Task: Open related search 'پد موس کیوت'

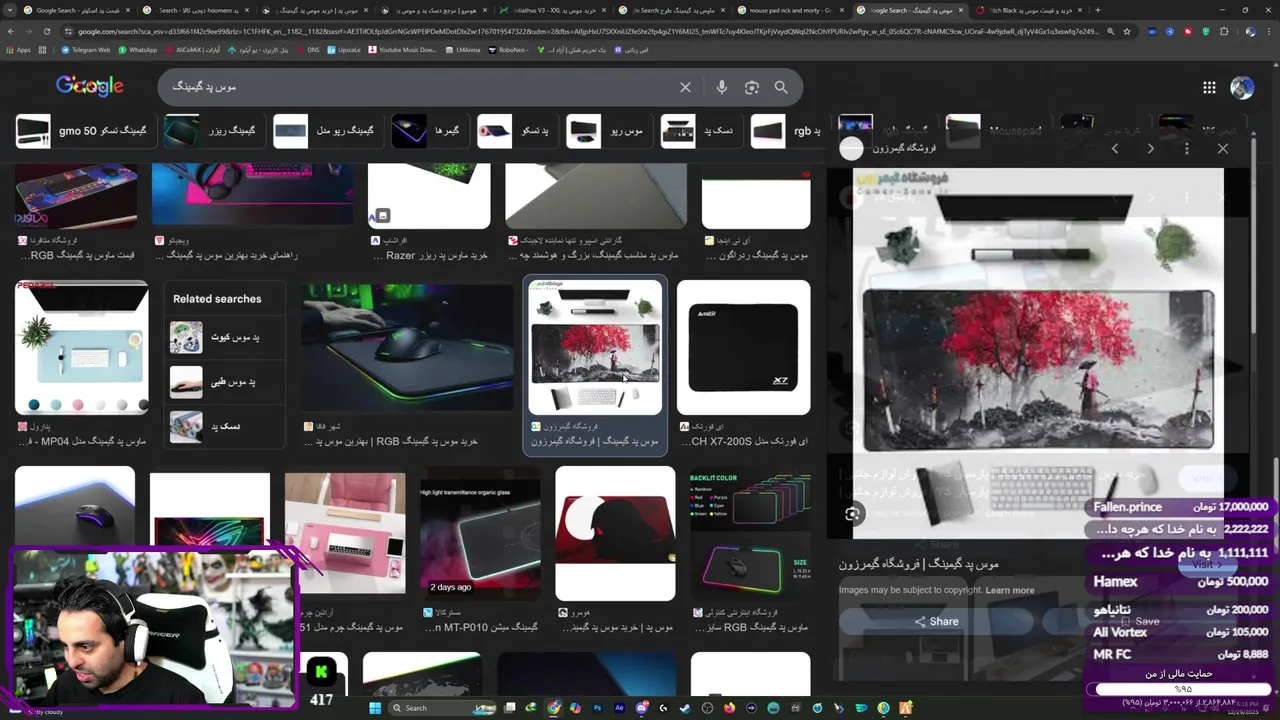Action: point(224,338)
